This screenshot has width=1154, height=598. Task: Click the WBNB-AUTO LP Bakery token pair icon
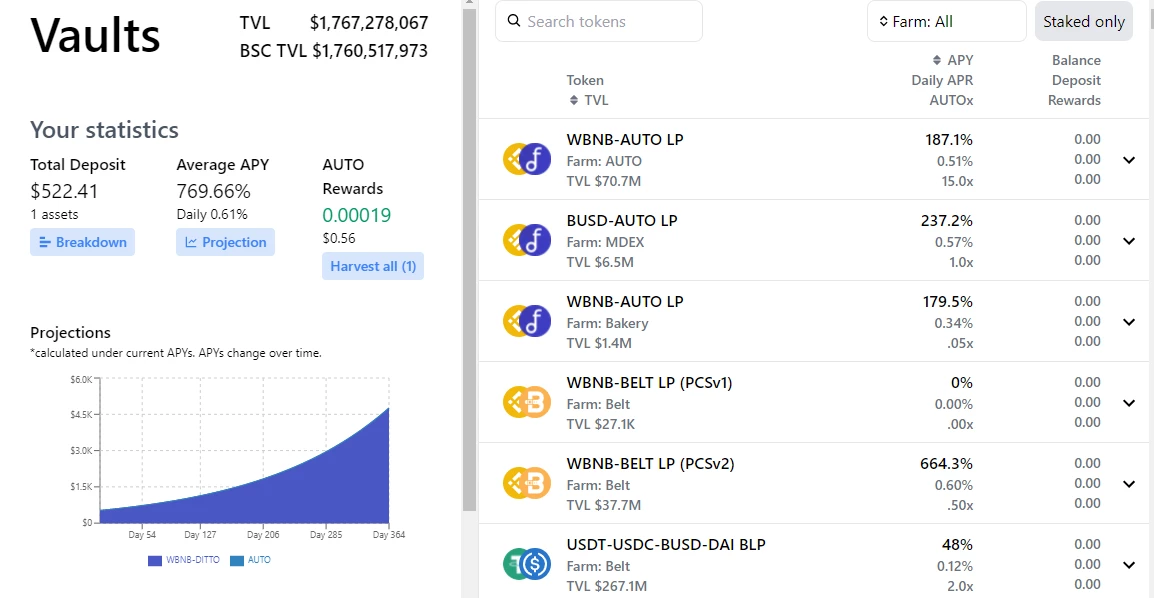tap(527, 321)
